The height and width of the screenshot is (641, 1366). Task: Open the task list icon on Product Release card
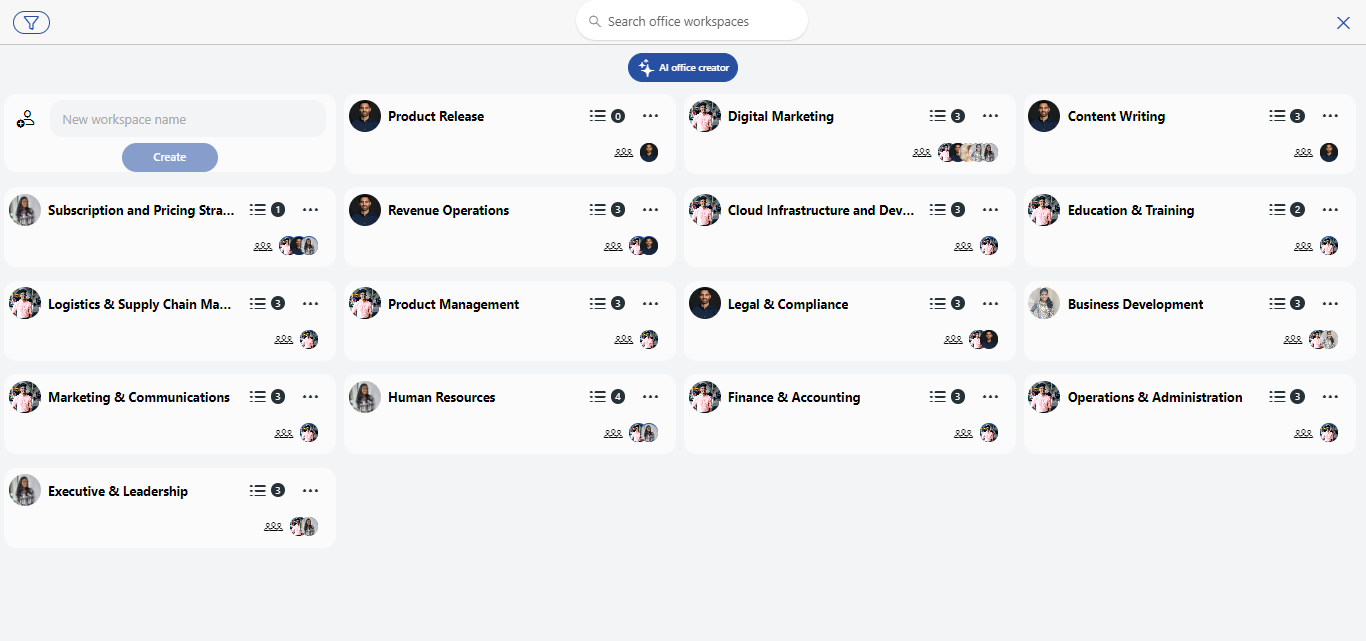[x=597, y=115]
